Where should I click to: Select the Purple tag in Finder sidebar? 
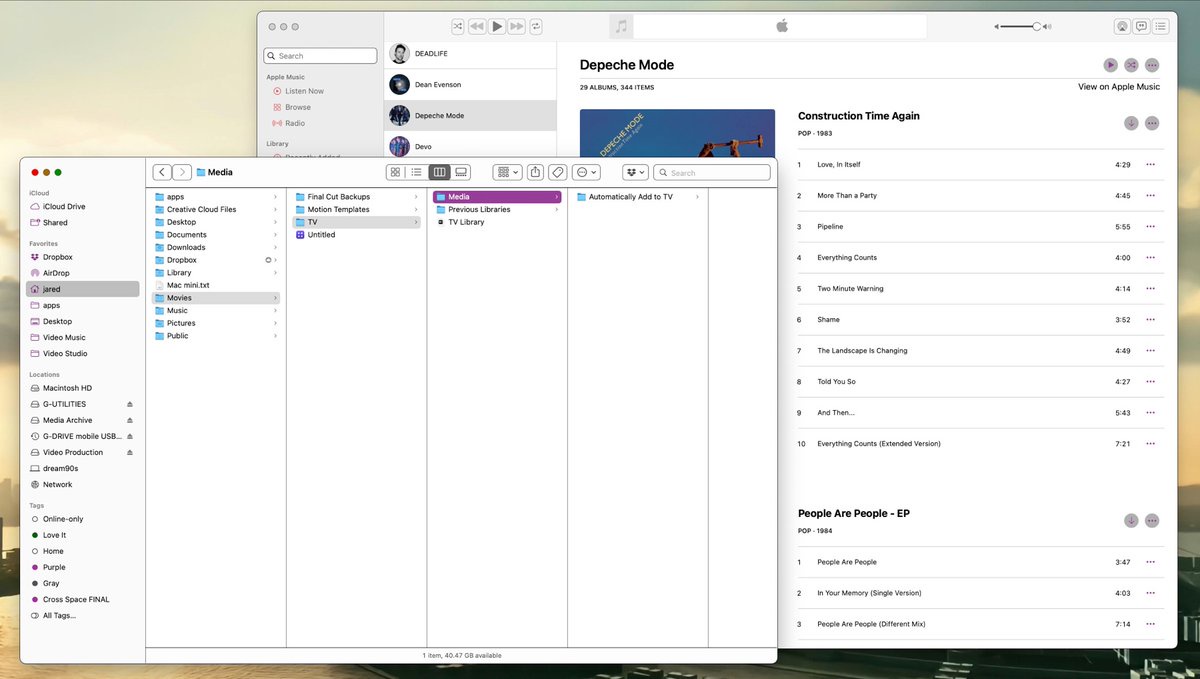coord(82,567)
